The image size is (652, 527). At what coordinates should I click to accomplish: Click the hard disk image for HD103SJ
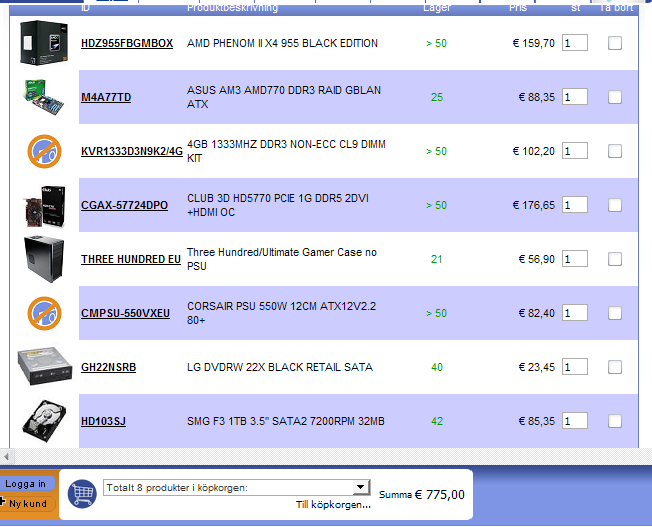[x=44, y=421]
